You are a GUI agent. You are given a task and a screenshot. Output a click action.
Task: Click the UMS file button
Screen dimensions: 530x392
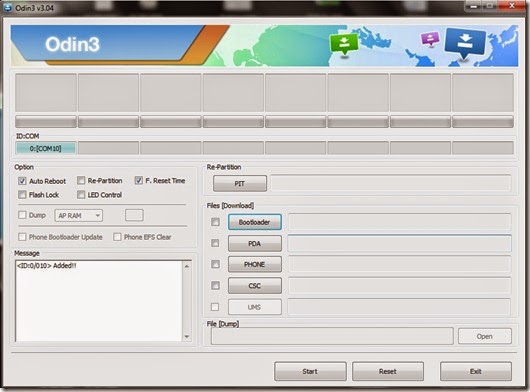255,307
